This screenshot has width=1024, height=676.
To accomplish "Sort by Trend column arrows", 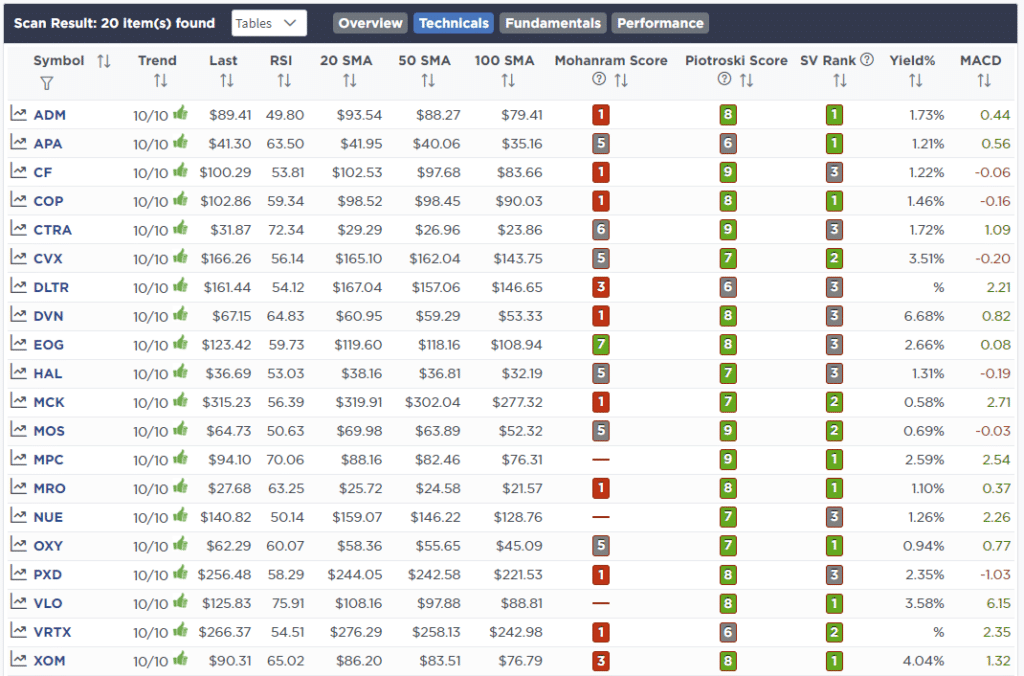I will tap(161, 80).
